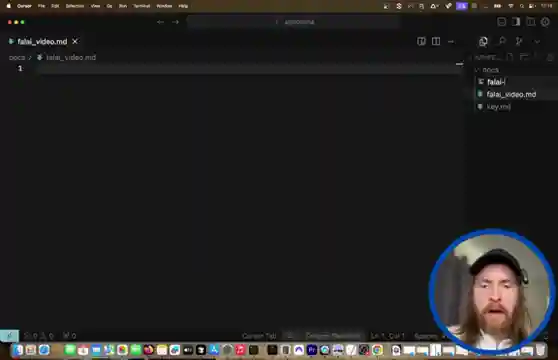Viewport: 558px width, 360px height.
Task: Open the View menu
Action: 95,6
